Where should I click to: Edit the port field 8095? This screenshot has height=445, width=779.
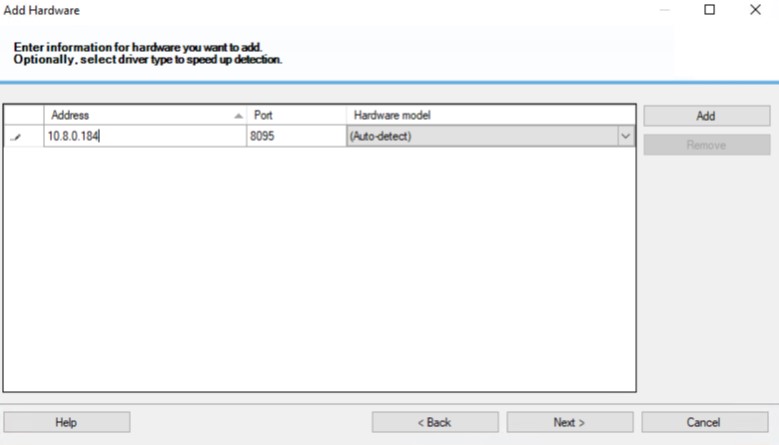296,136
